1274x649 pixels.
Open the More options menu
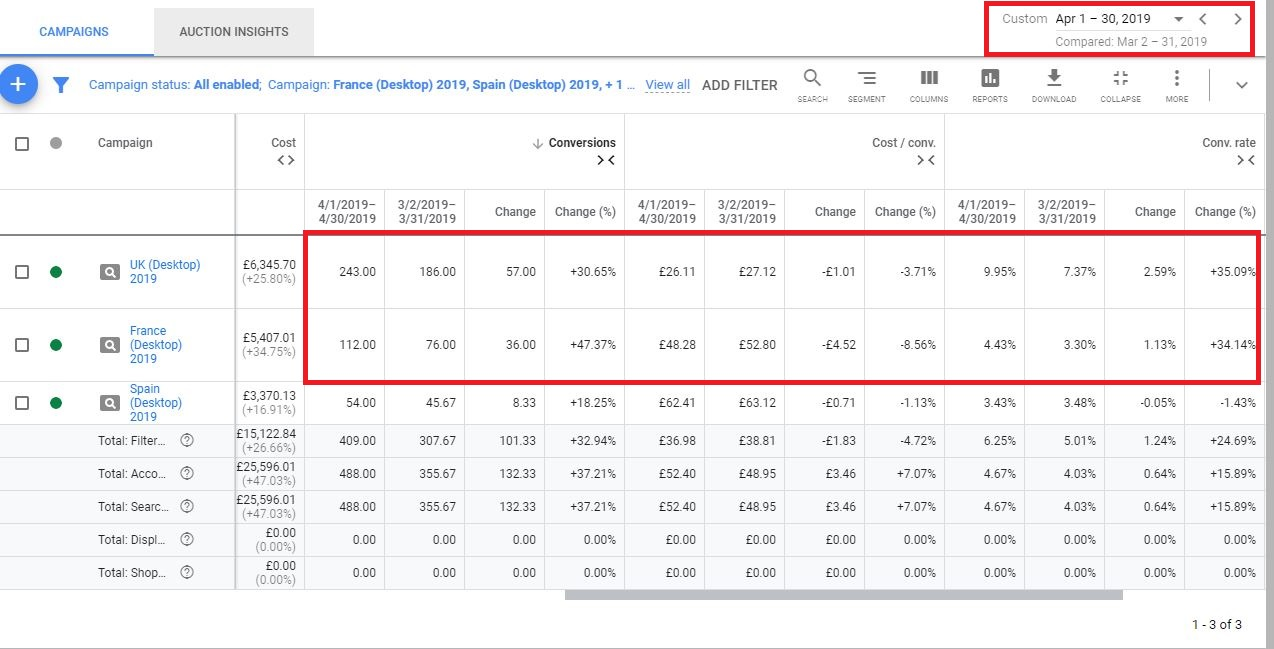coord(1177,79)
